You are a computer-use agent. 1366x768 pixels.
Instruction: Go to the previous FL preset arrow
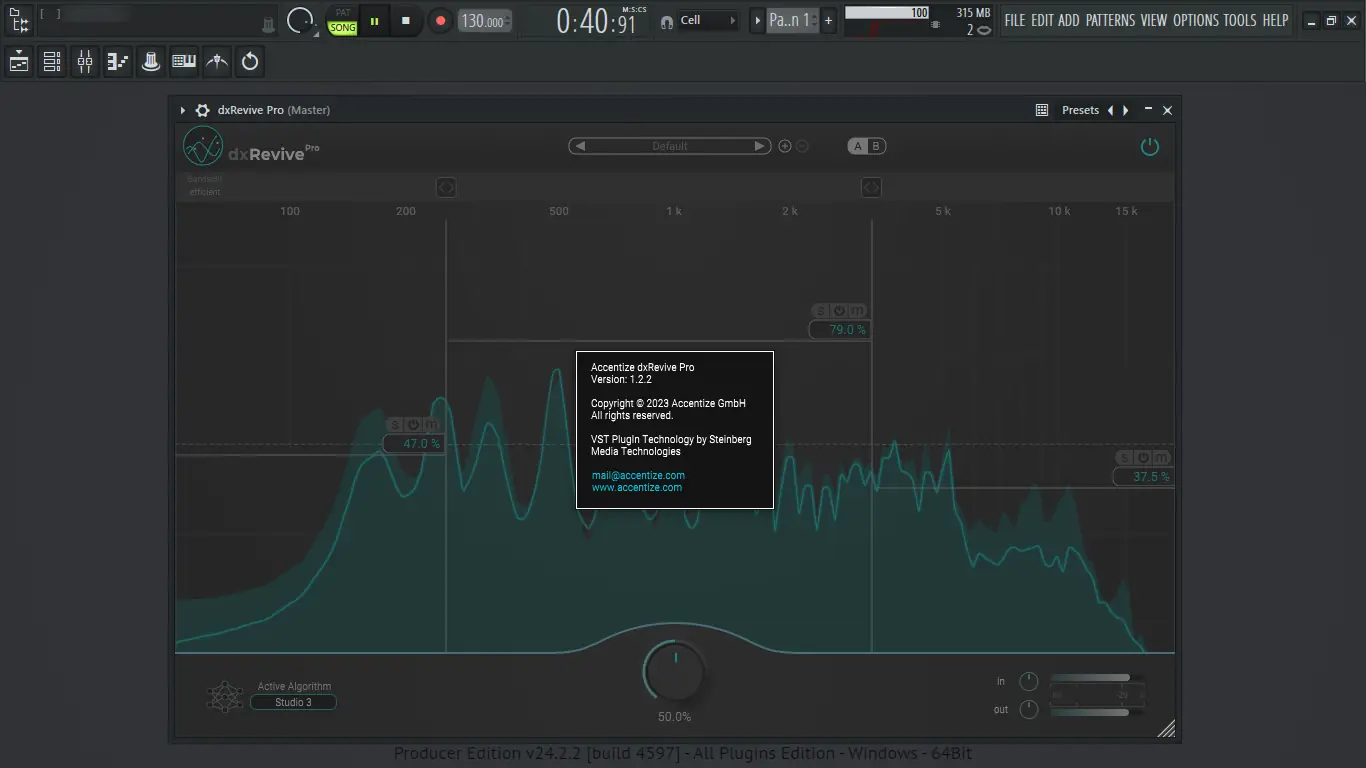click(1110, 110)
